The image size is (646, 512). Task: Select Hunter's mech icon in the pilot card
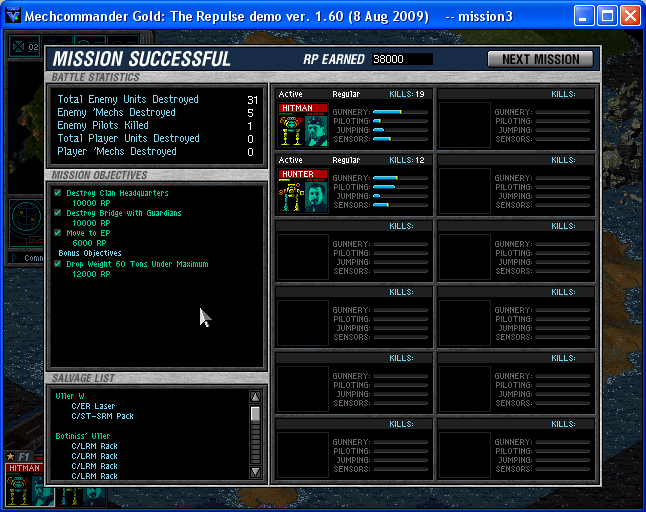click(291, 196)
